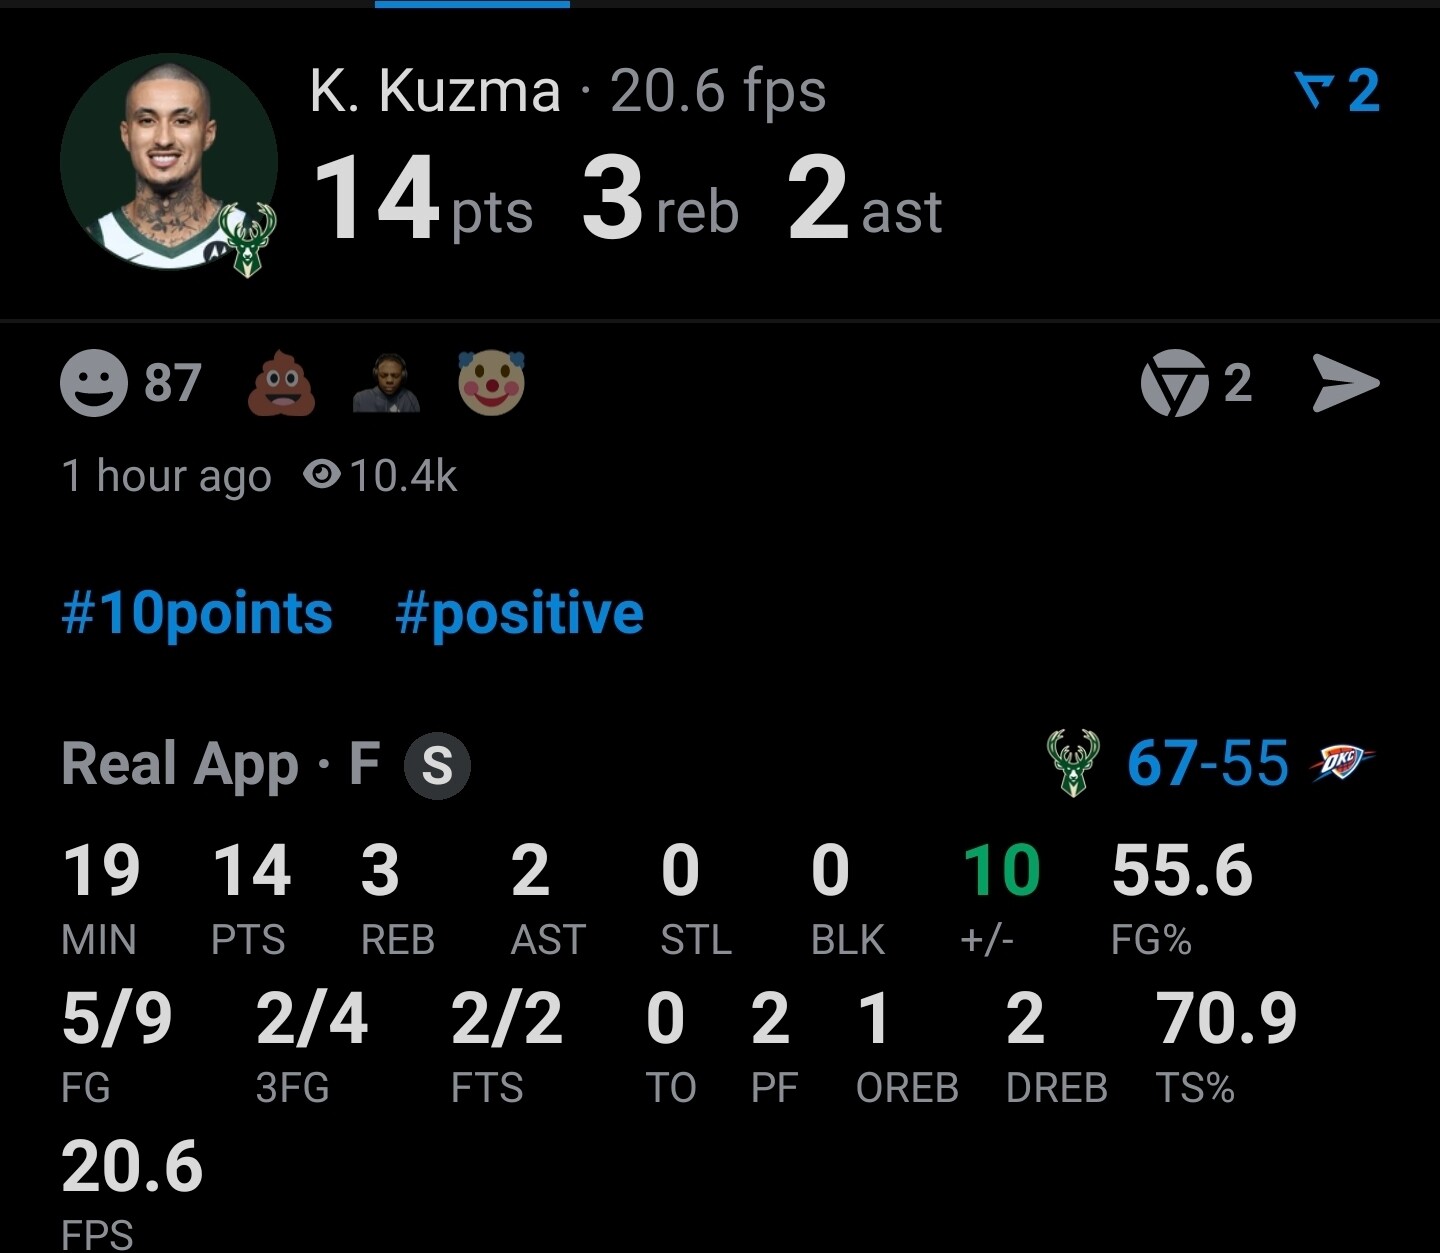The width and height of the screenshot is (1440, 1253).
Task: Tap the gray circular comment icon
Action: pyautogui.click(x=1174, y=383)
